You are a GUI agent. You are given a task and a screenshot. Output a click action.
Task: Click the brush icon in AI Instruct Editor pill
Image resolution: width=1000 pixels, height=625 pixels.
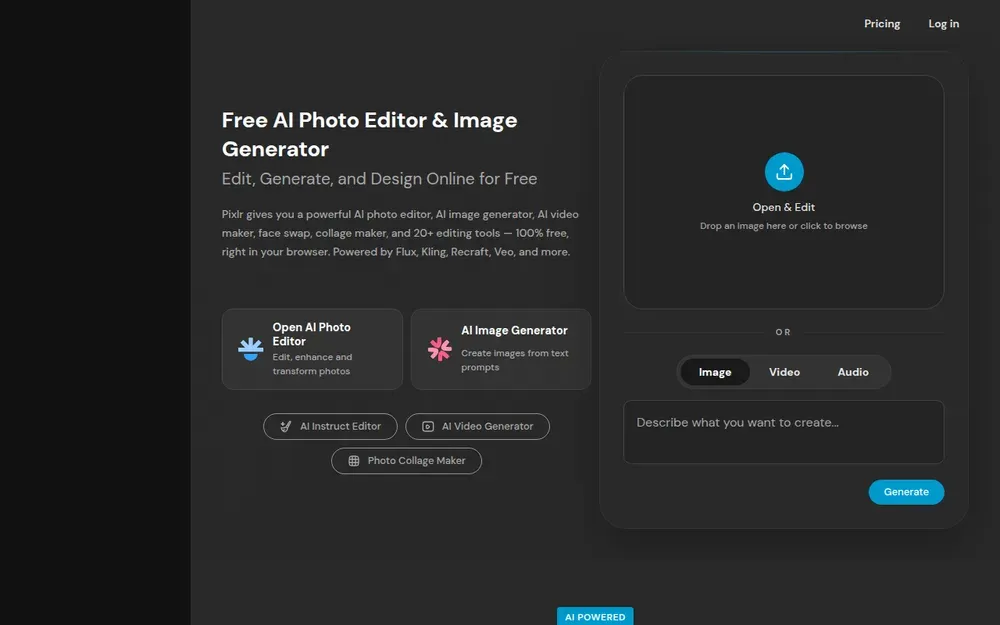click(x=286, y=427)
